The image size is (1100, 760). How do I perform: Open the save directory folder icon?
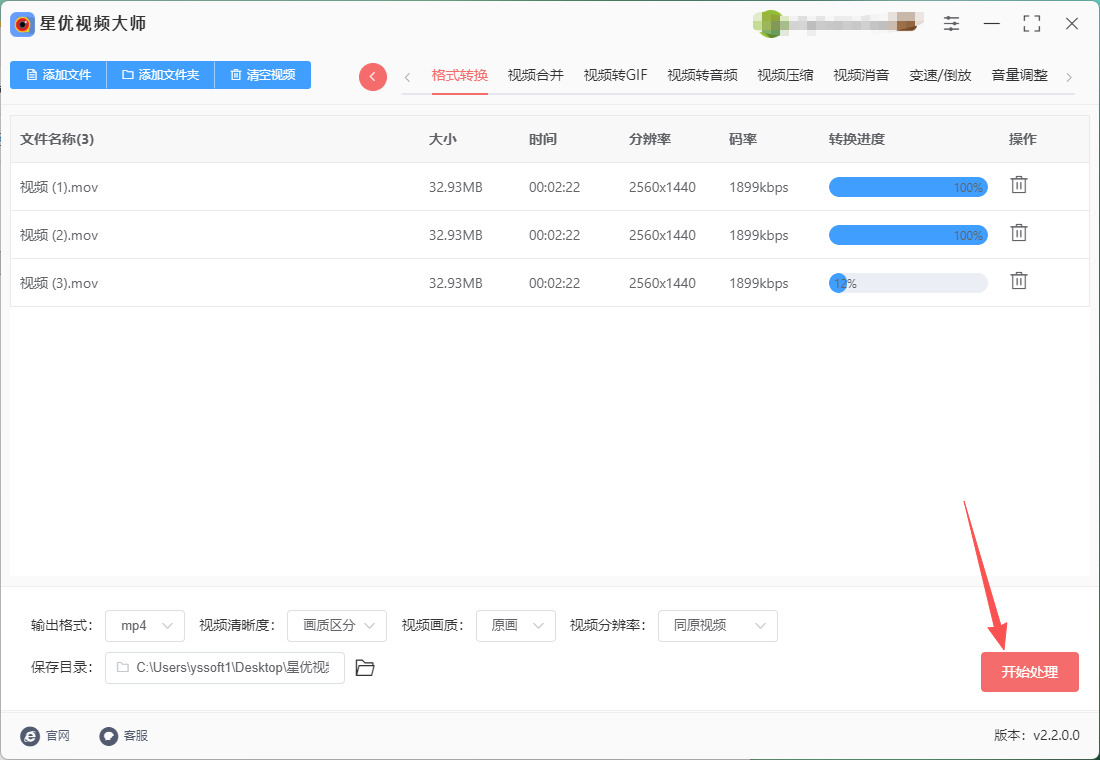[365, 668]
